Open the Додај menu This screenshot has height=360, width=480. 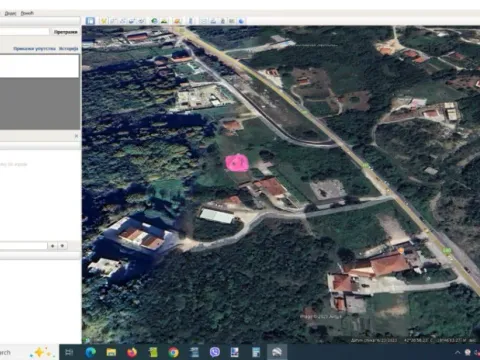pos(10,13)
